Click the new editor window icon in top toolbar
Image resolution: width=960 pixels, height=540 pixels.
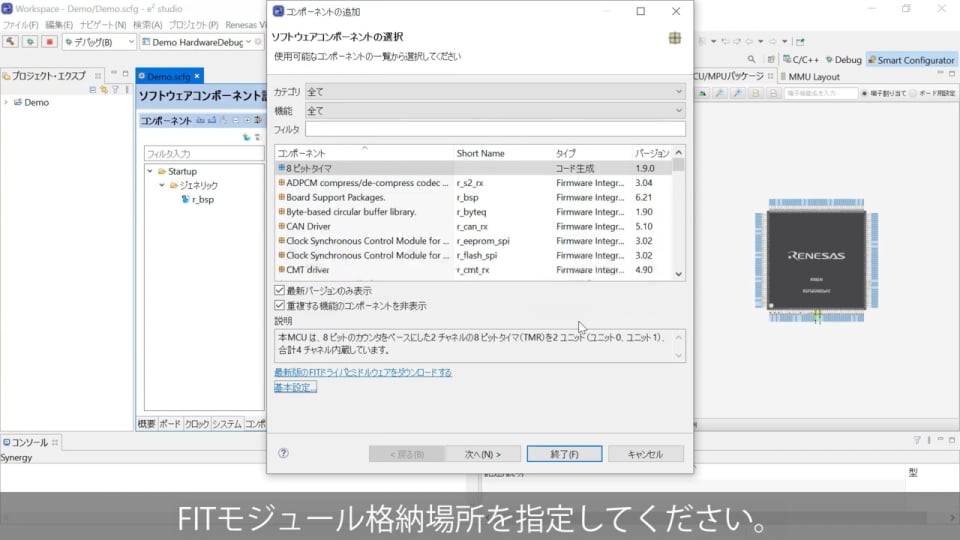[x=800, y=42]
